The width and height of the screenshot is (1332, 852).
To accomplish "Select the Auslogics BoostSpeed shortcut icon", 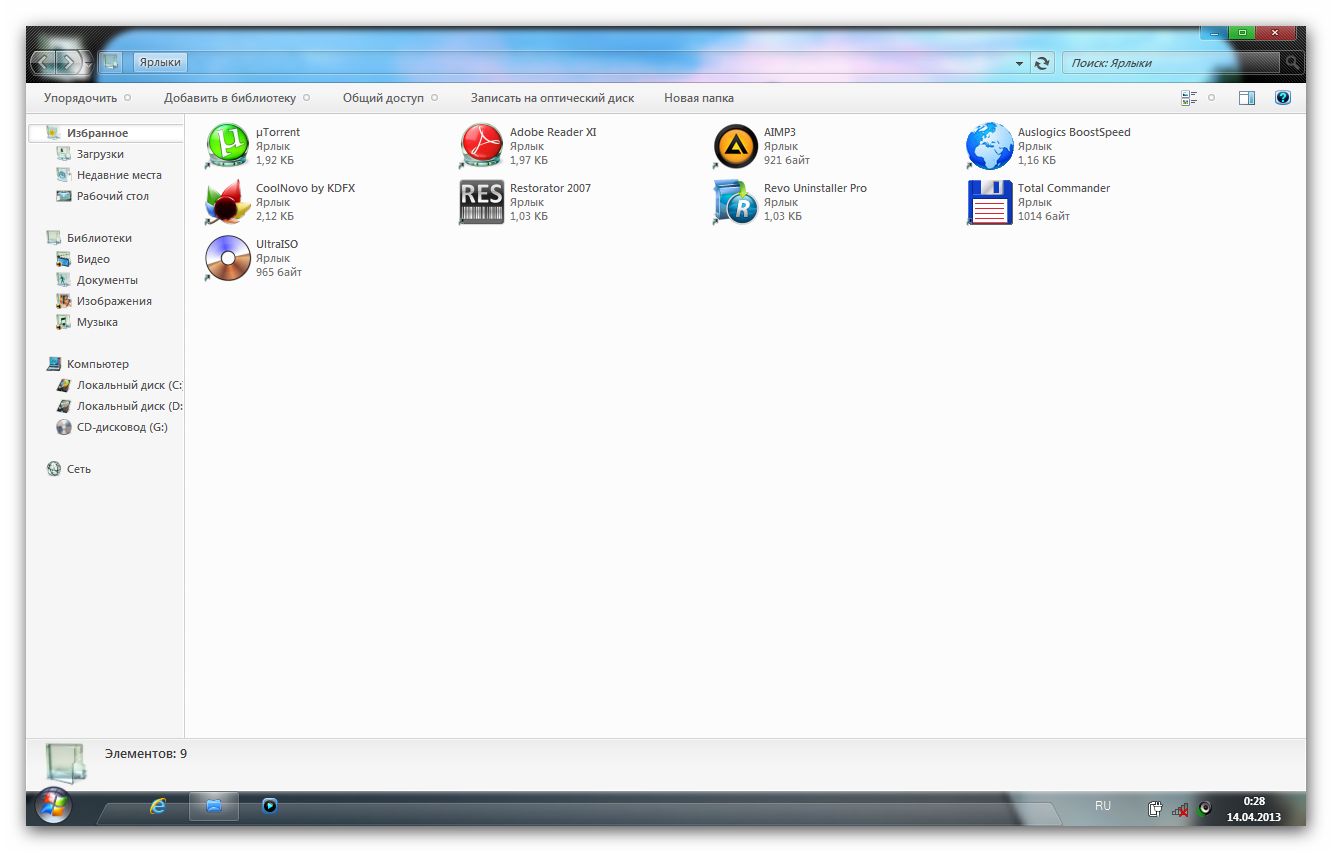I will click(x=989, y=146).
